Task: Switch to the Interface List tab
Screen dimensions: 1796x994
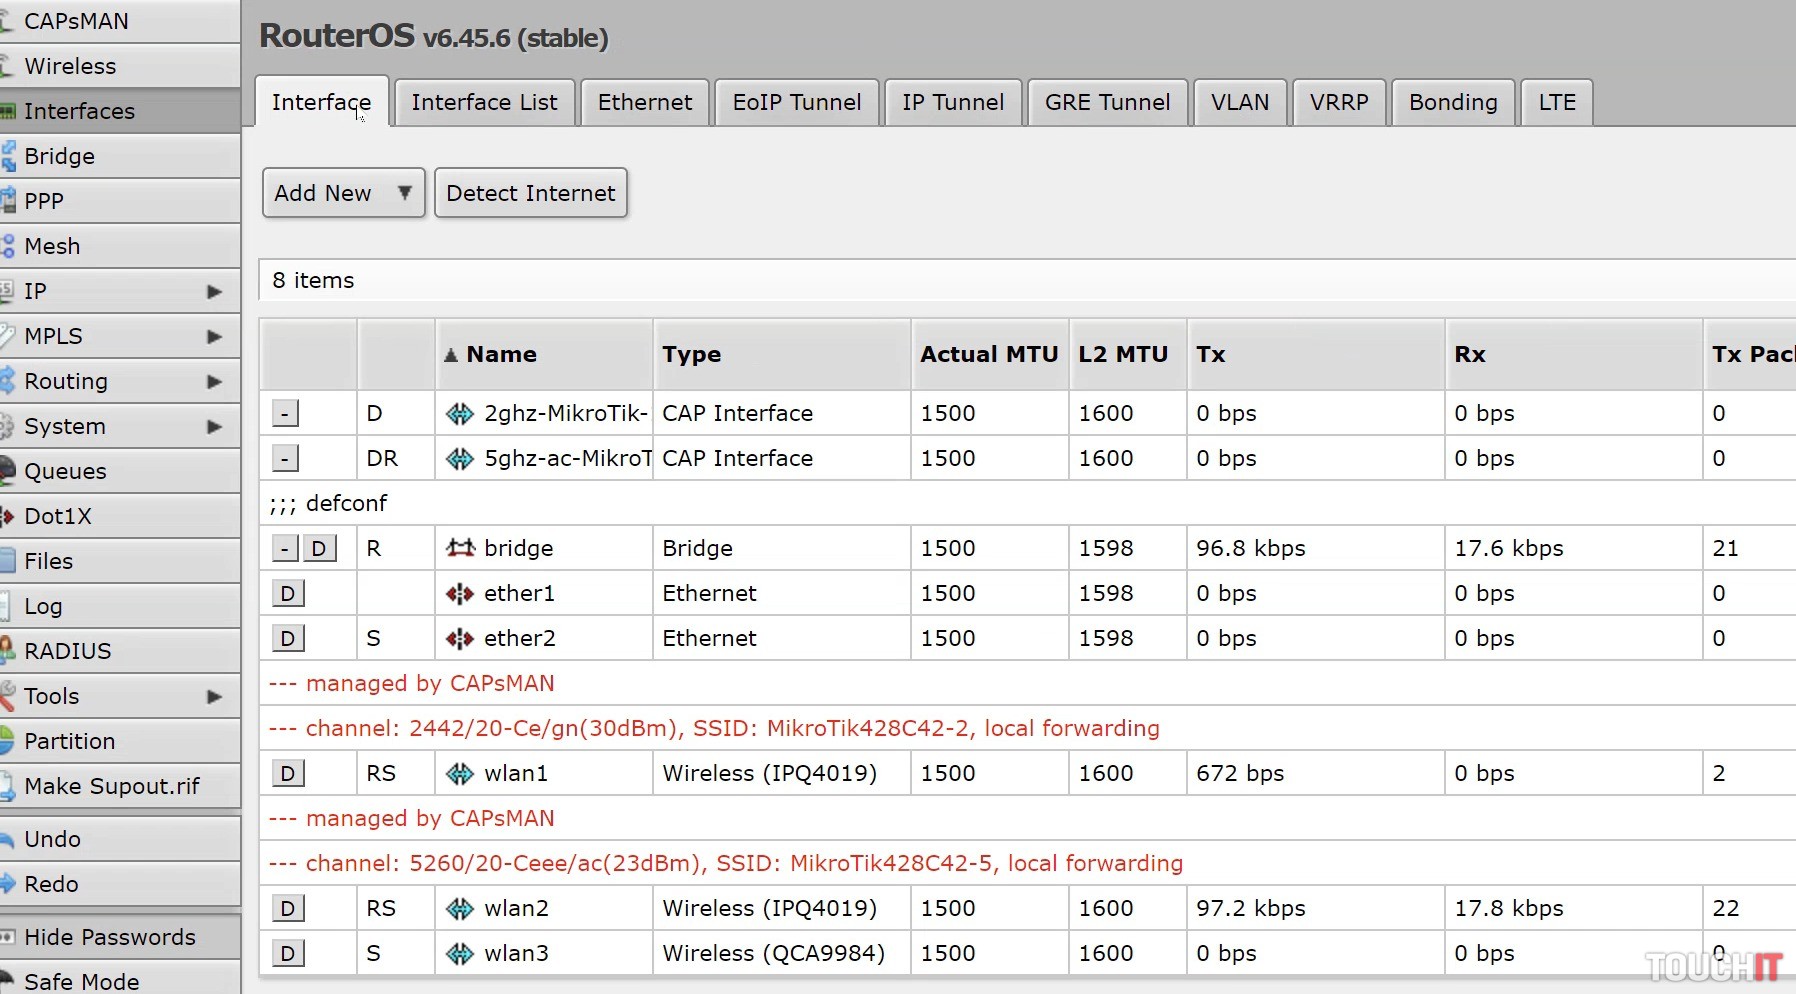Action: click(x=484, y=102)
